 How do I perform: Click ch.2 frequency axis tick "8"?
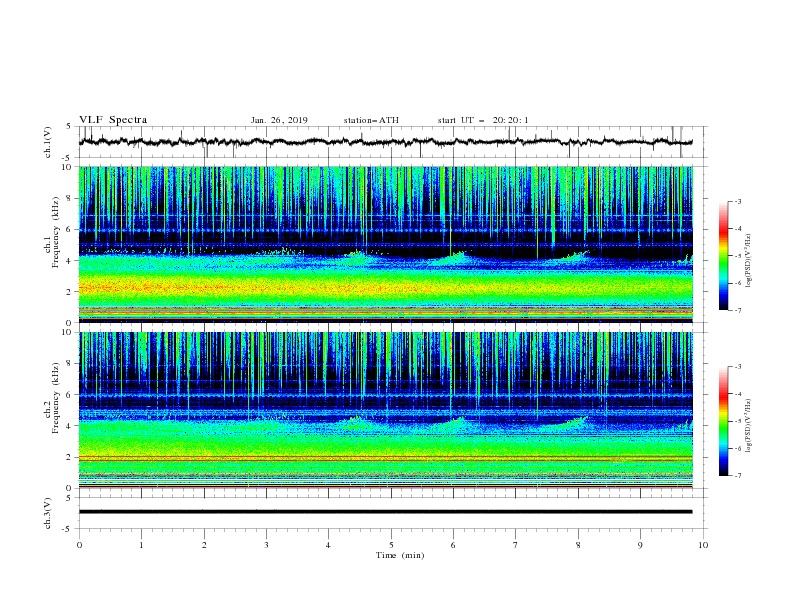[71, 364]
